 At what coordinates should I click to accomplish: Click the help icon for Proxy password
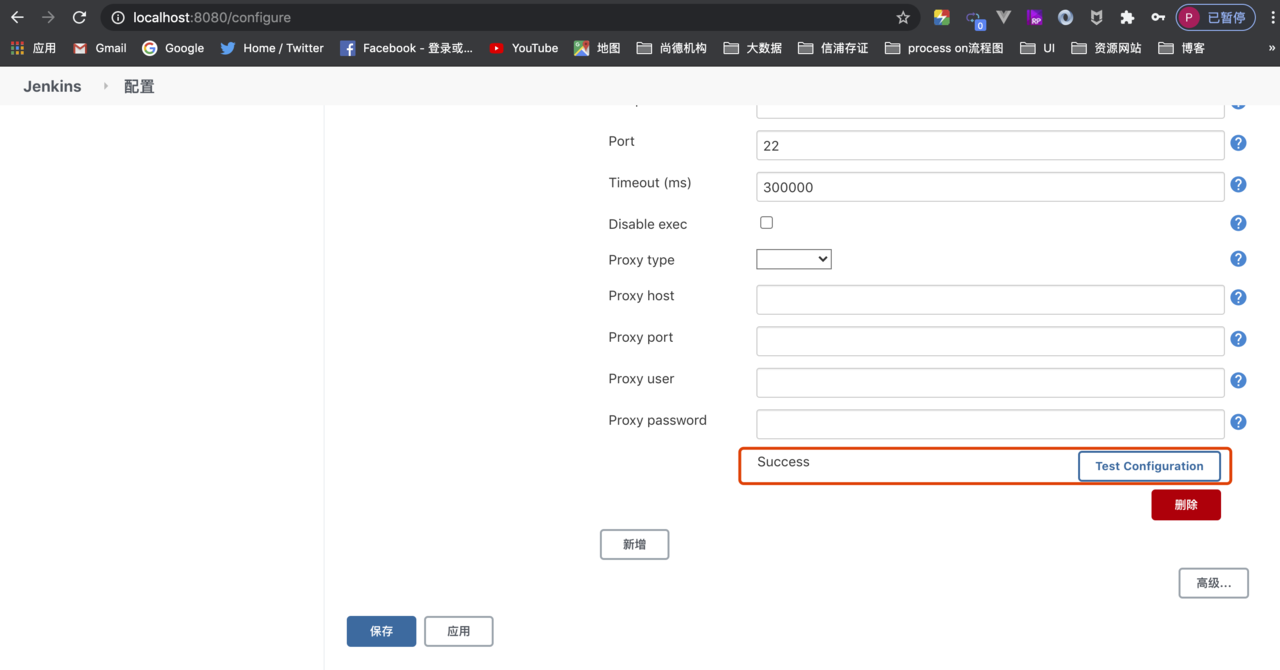1238,422
